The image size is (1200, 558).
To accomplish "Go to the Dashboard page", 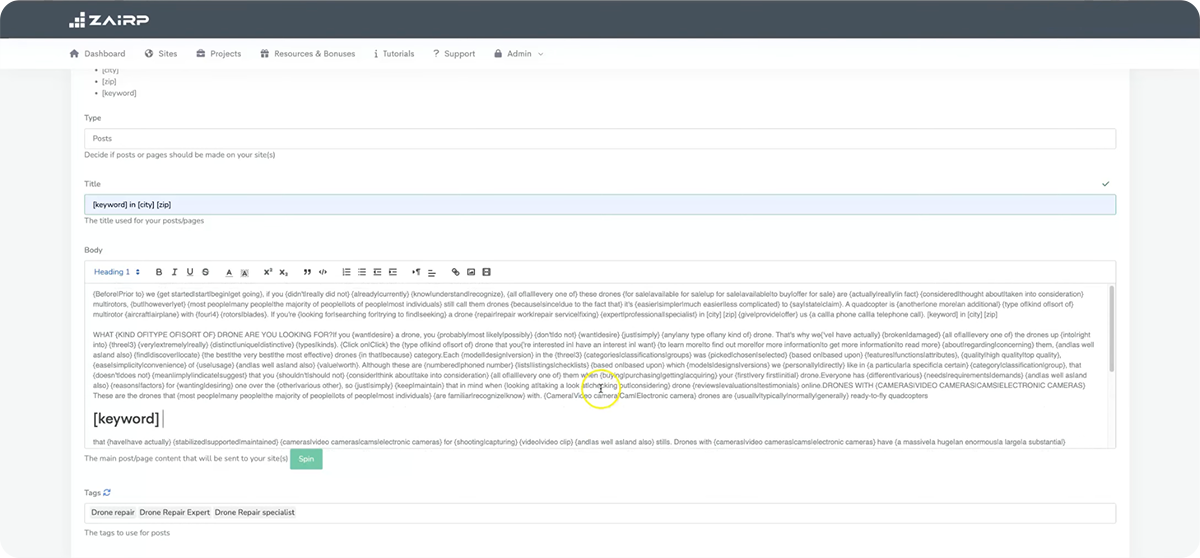I will pos(97,54).
